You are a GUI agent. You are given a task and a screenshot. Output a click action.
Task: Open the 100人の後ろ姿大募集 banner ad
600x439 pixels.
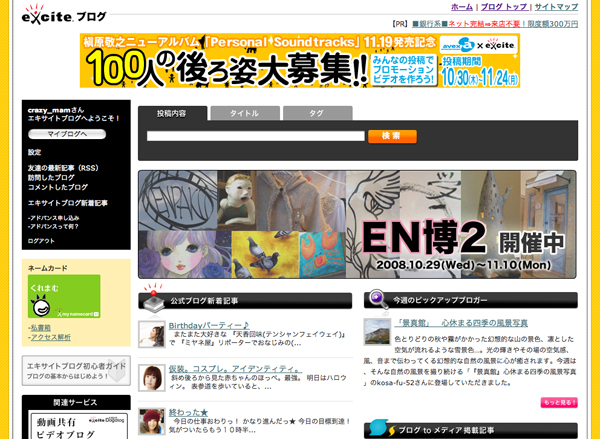tap(300, 61)
